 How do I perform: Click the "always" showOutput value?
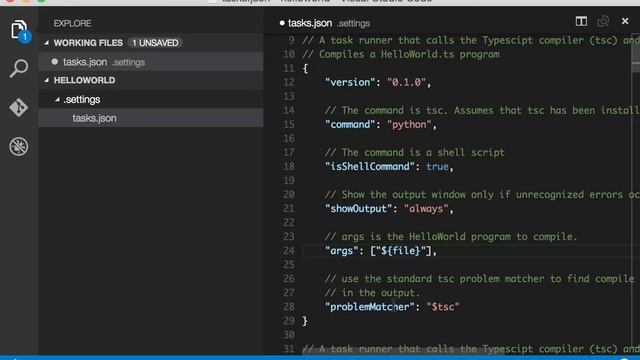pyautogui.click(x=426, y=209)
